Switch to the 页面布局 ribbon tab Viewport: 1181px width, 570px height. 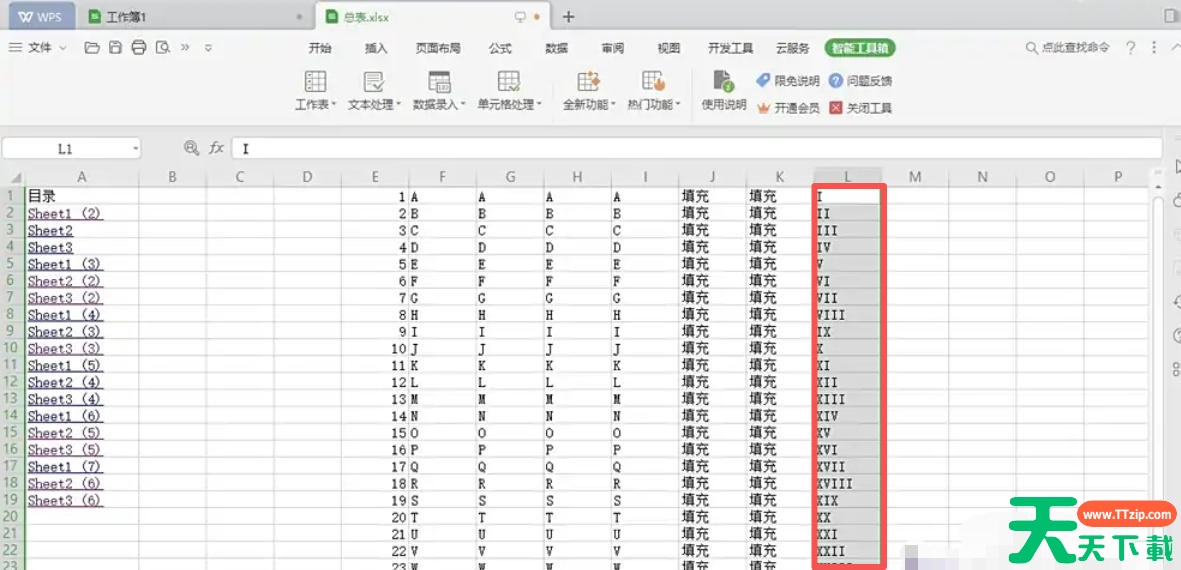click(x=438, y=47)
